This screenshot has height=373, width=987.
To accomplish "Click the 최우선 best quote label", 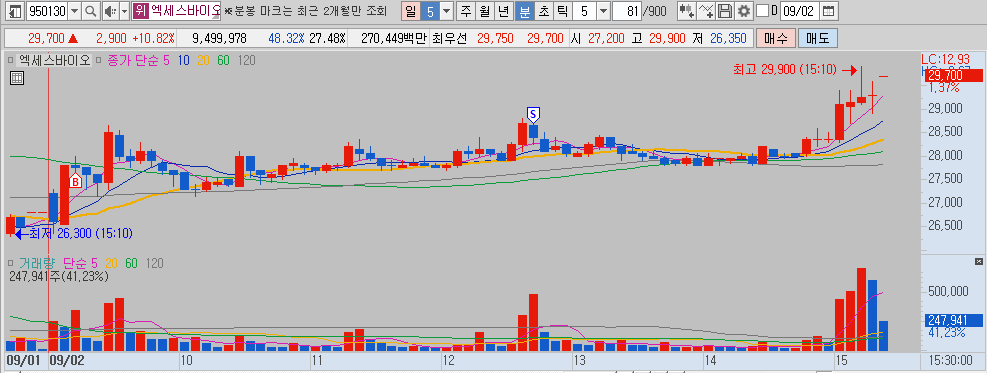I will pyautogui.click(x=449, y=38).
